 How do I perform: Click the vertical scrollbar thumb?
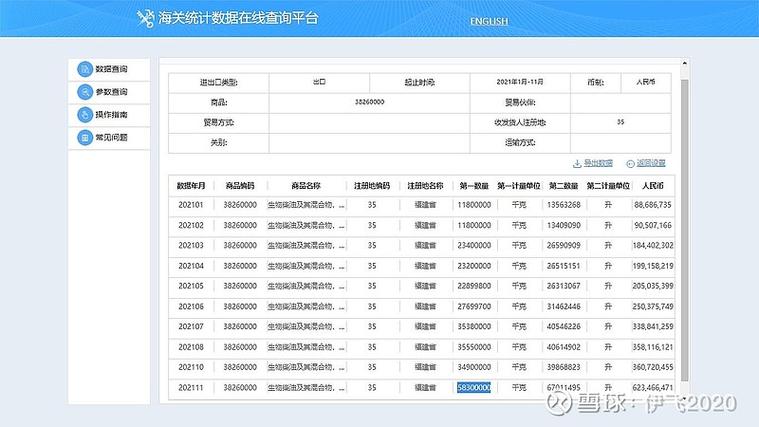tap(684, 230)
